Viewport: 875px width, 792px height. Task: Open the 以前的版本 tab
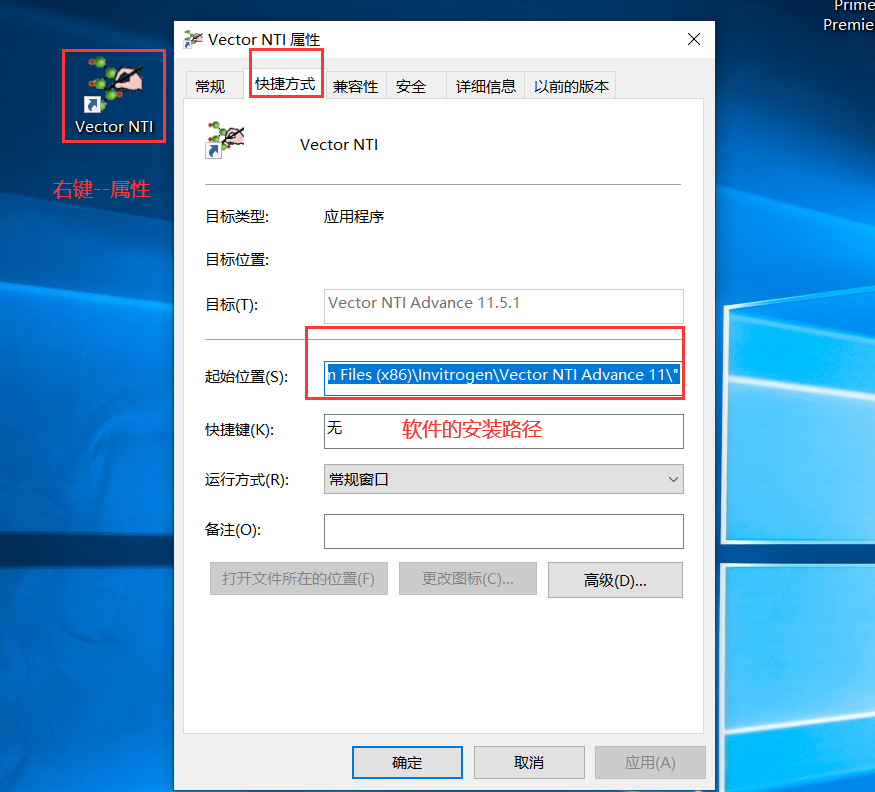(571, 86)
